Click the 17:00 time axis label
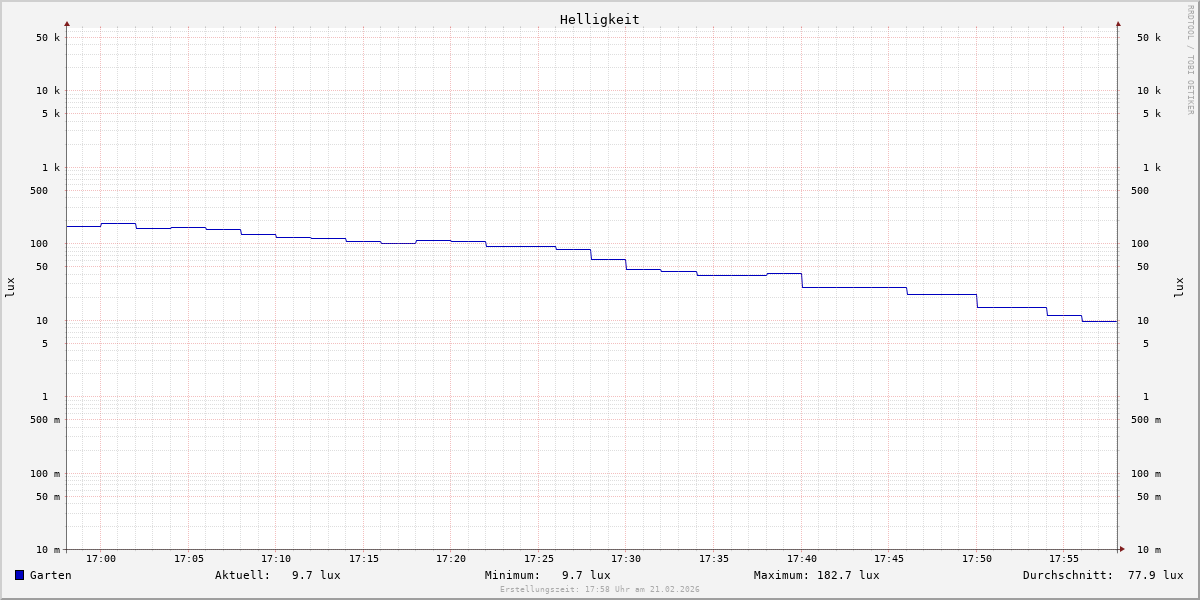This screenshot has height=600, width=1200. [x=101, y=558]
